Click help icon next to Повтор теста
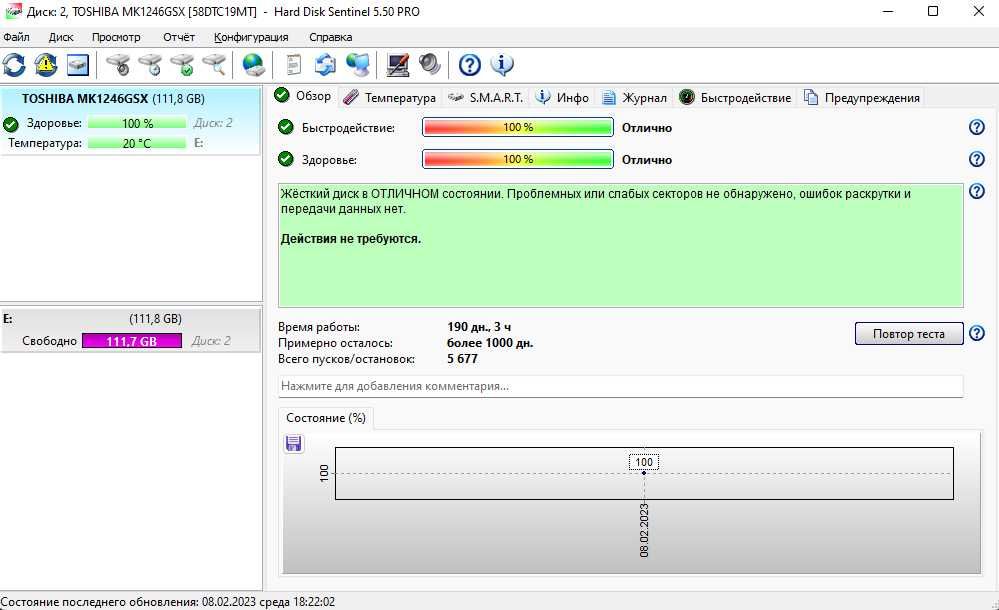This screenshot has width=999, height=610. tap(977, 333)
